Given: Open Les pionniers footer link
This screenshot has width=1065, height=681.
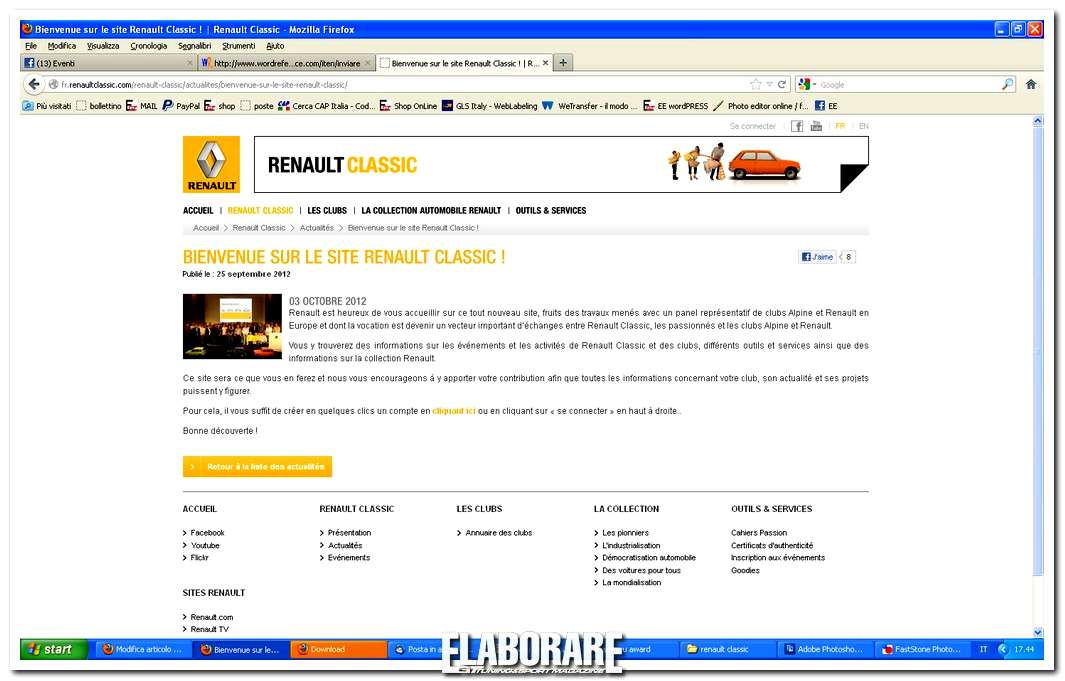Looking at the screenshot, I should tap(625, 533).
